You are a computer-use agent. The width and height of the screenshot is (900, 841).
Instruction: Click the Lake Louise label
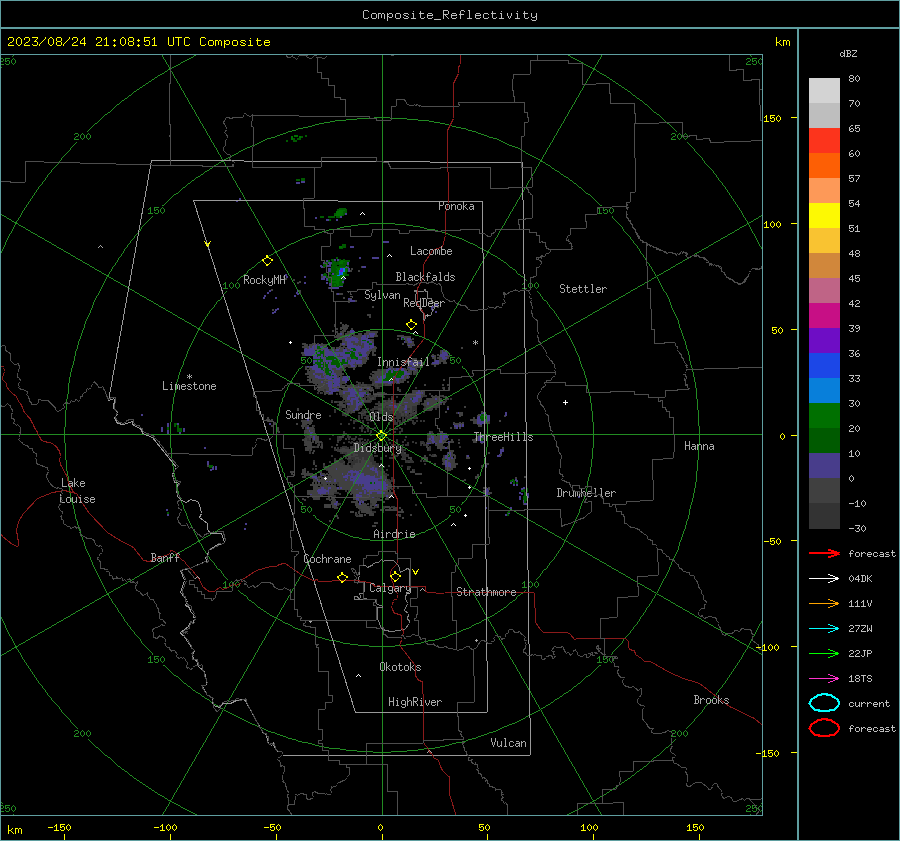[x=77, y=491]
